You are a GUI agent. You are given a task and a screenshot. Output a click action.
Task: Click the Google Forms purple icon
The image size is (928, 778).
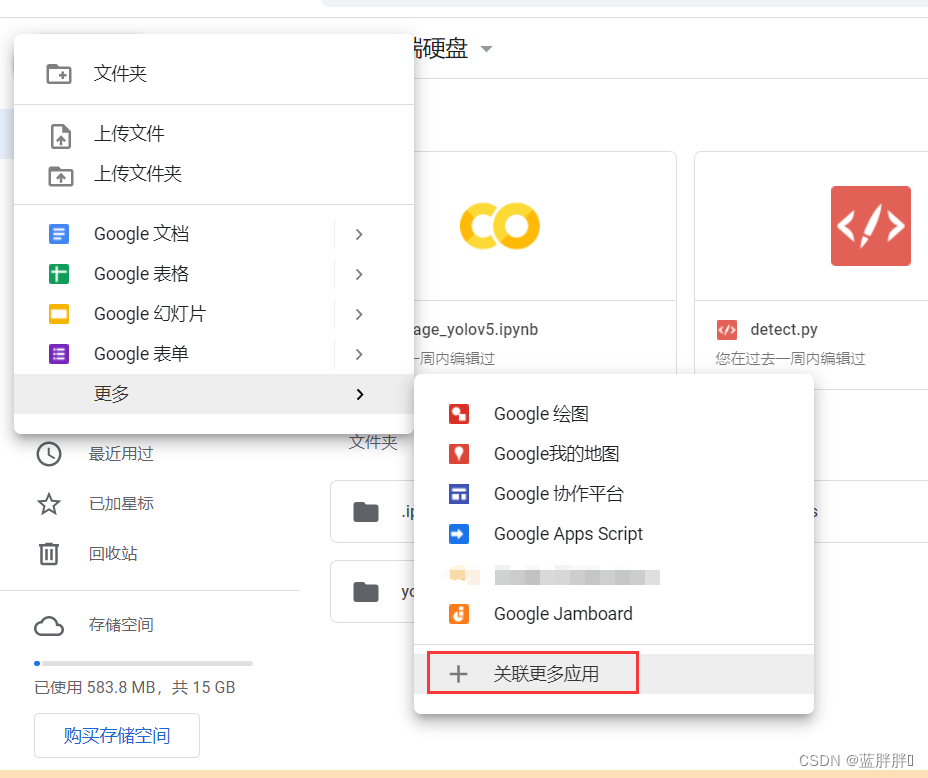59,354
